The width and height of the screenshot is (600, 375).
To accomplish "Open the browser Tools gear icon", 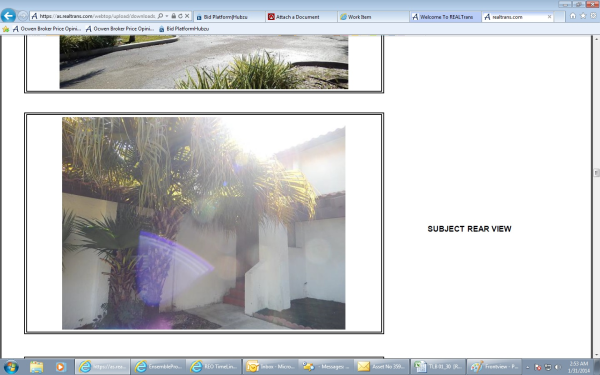I will pos(593,16).
